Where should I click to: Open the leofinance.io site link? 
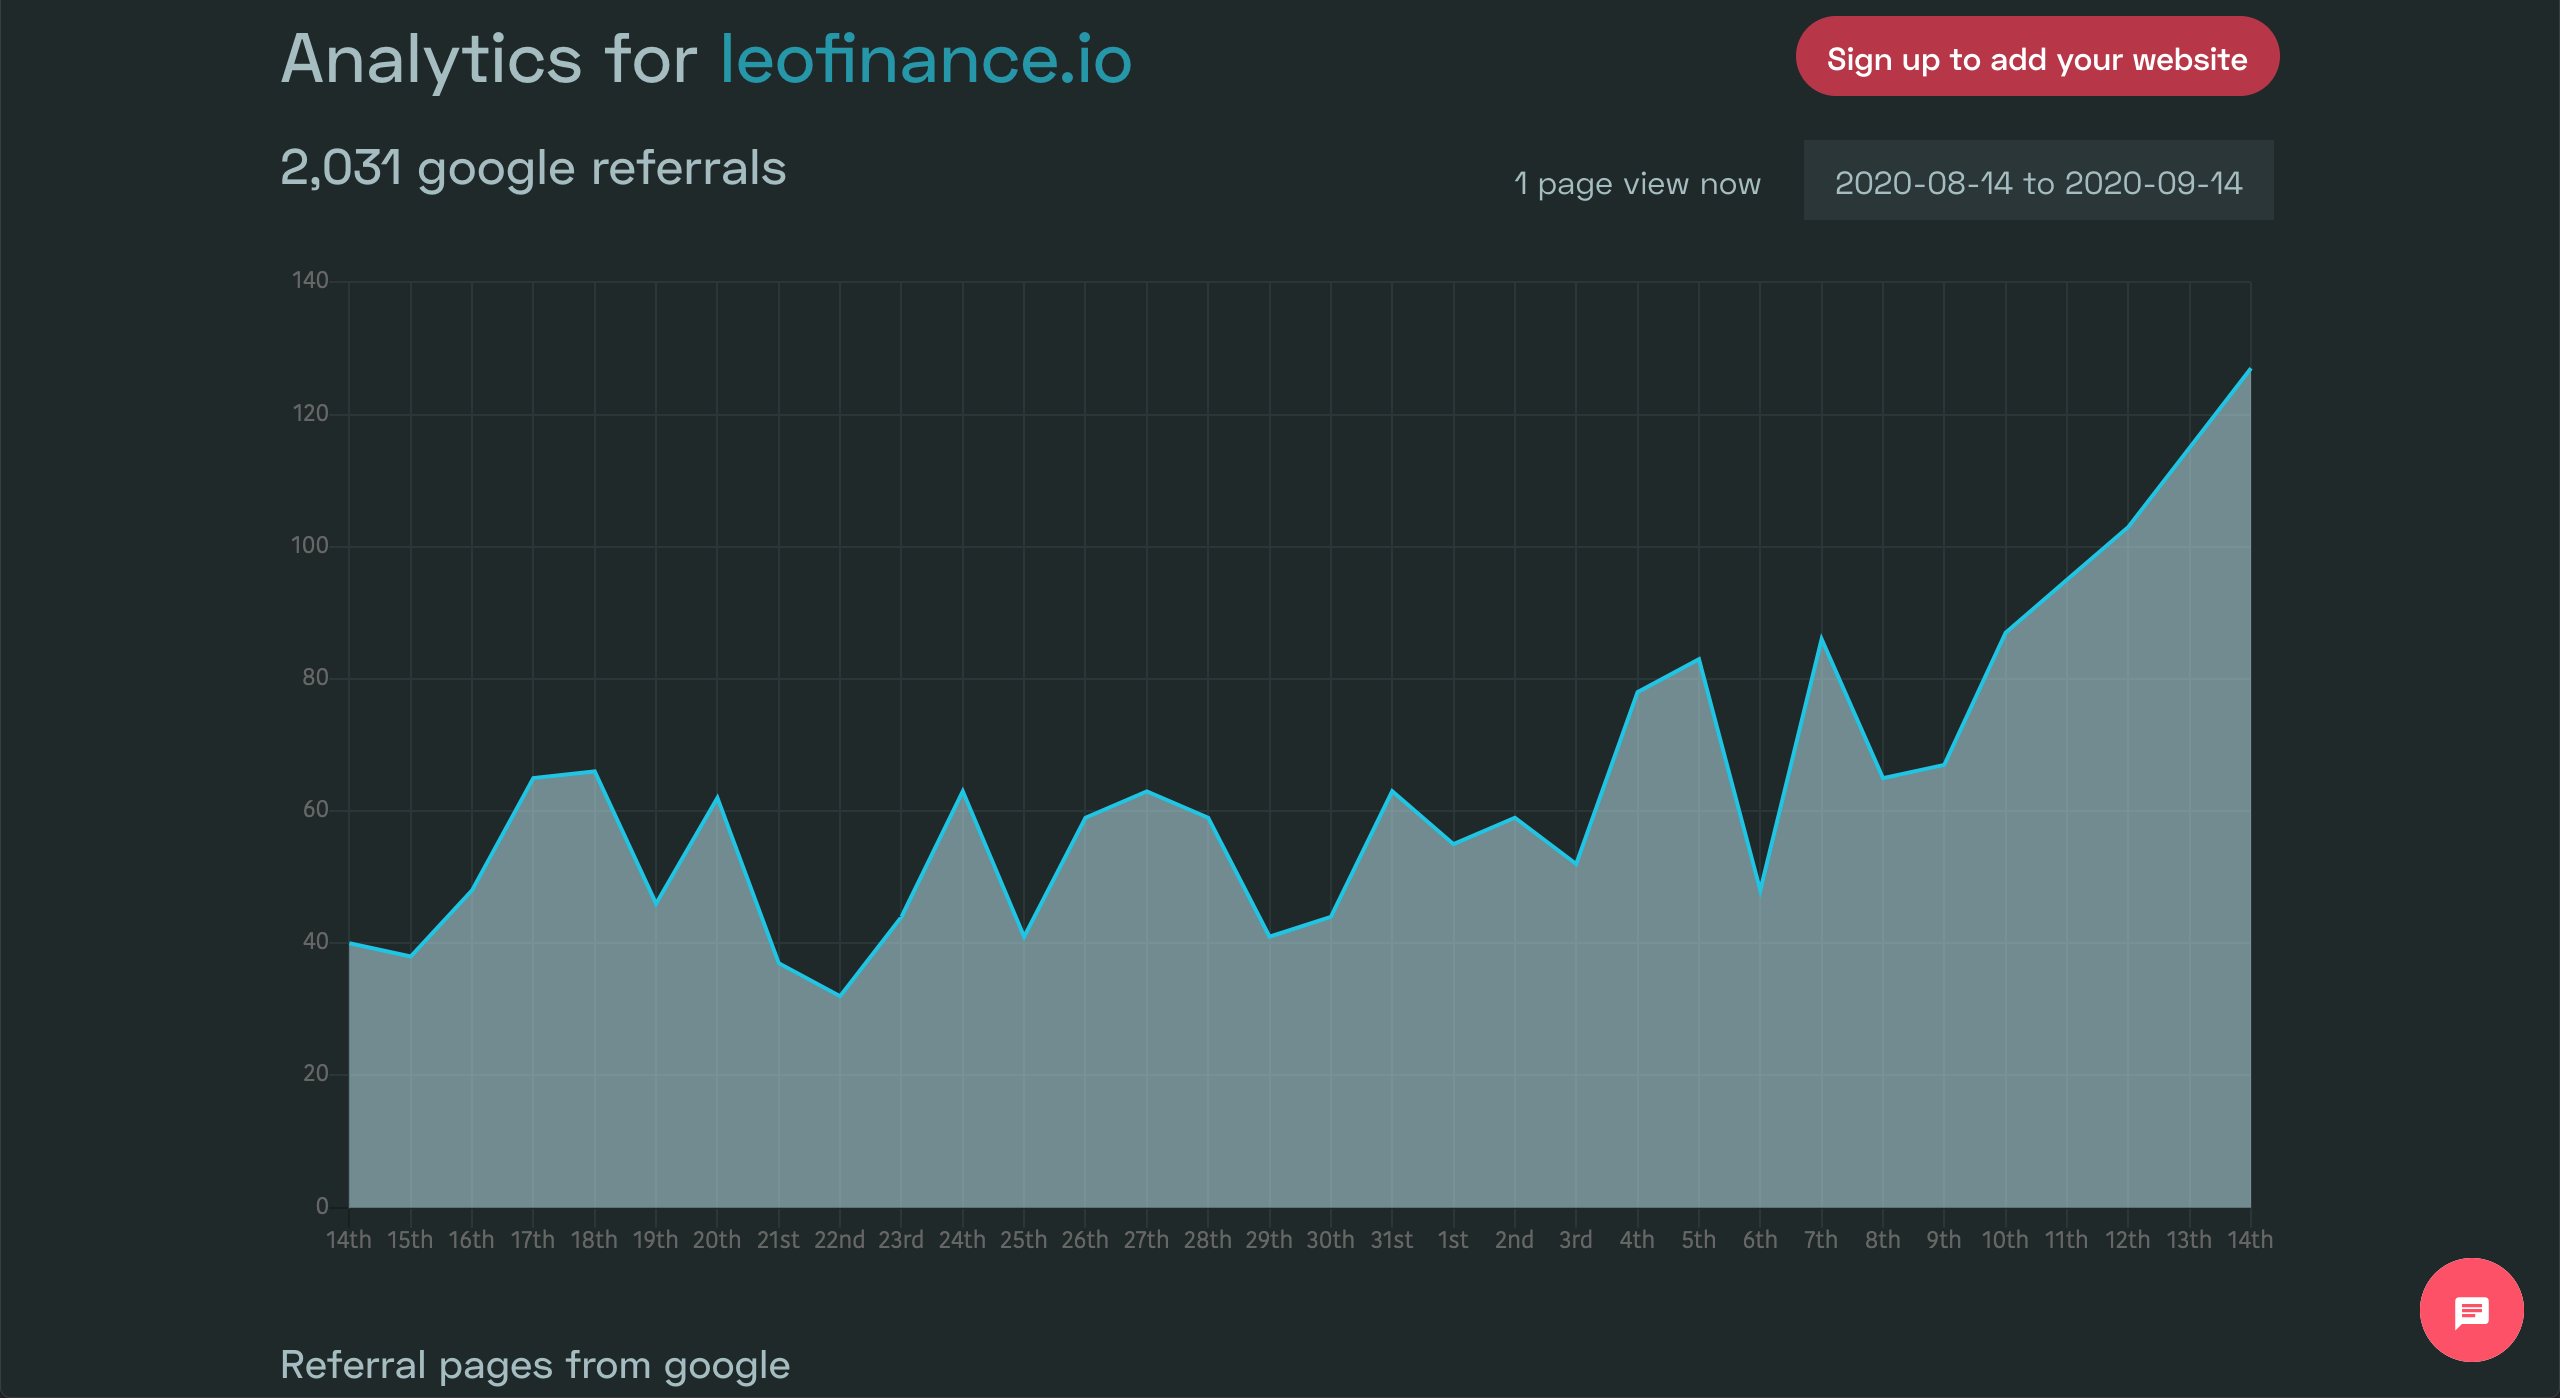coord(926,59)
